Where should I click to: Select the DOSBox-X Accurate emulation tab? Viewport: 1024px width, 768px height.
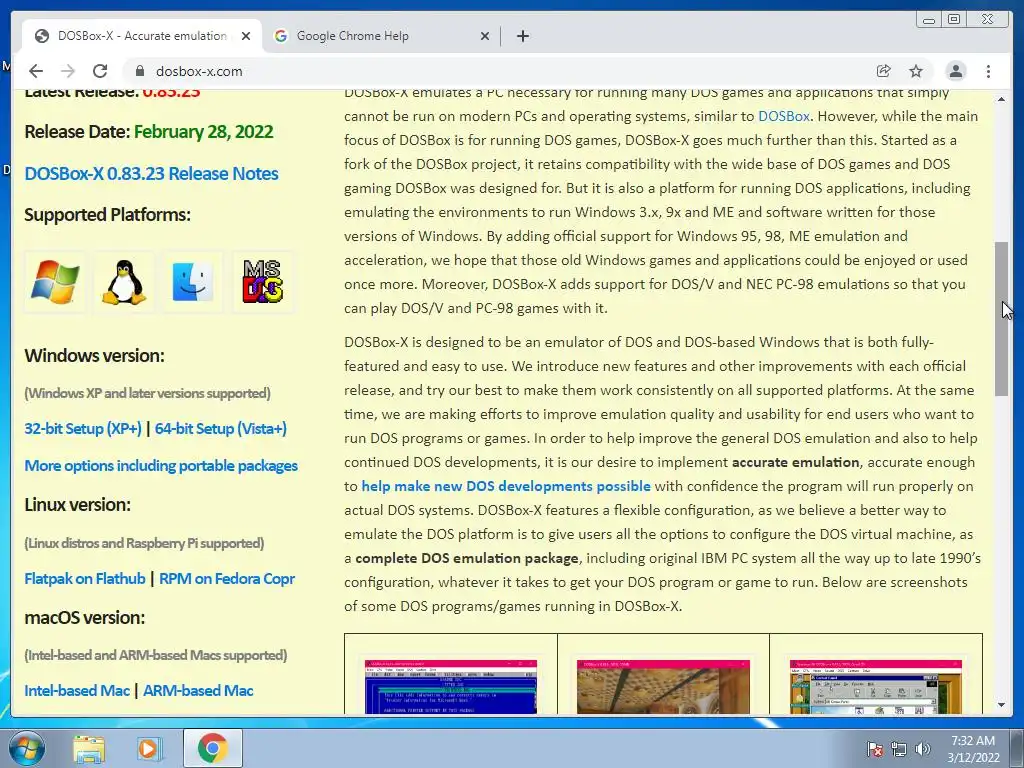142,36
